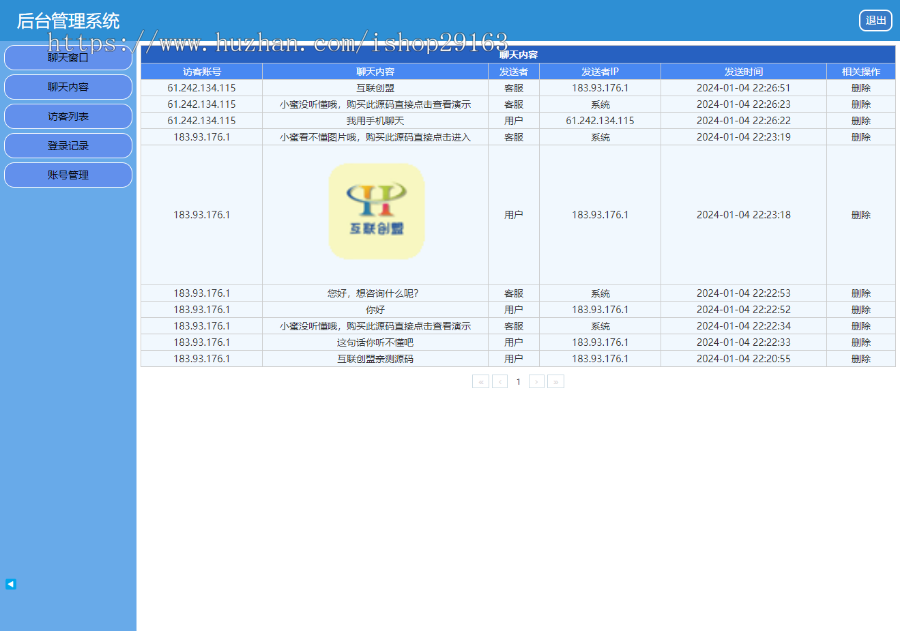Delete the message sent at 22:26:22

point(861,121)
